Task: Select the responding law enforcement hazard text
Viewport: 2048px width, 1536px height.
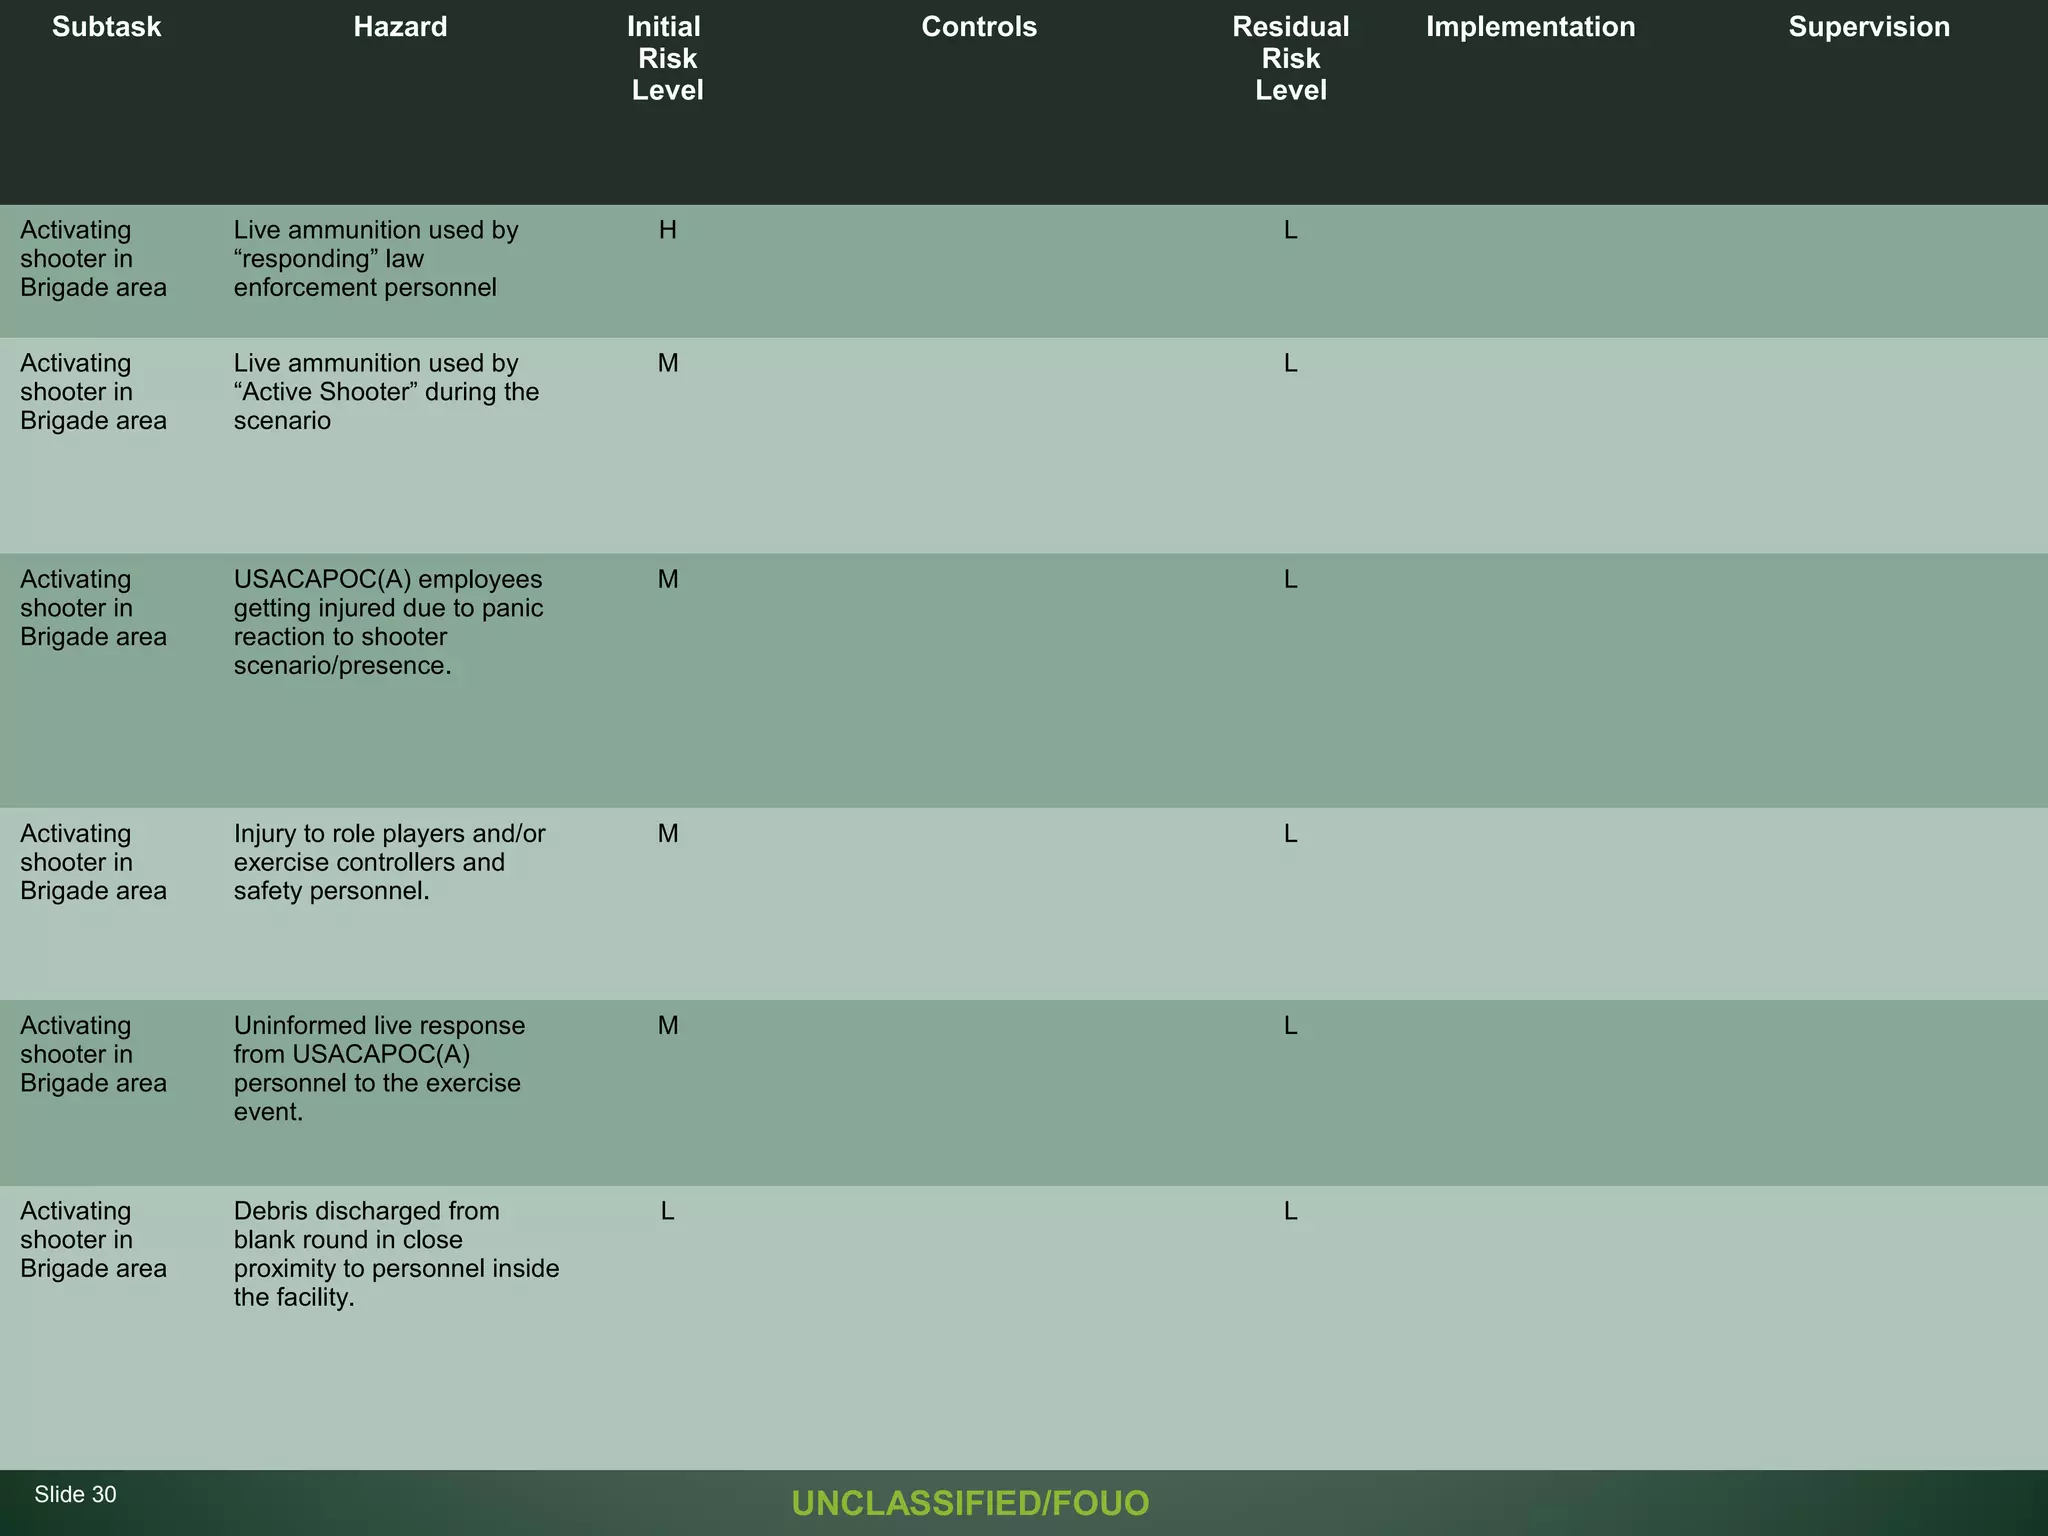Action: (376, 259)
